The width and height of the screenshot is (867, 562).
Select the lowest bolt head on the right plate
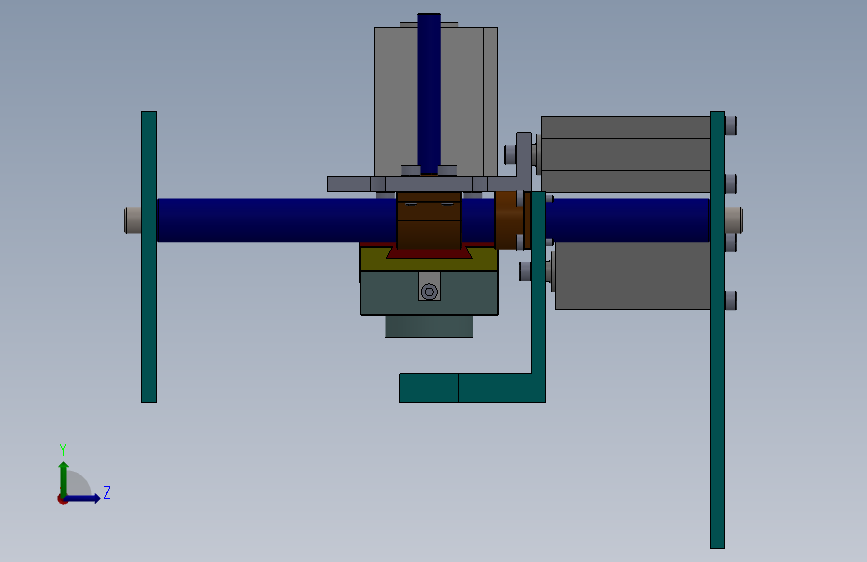(x=730, y=300)
